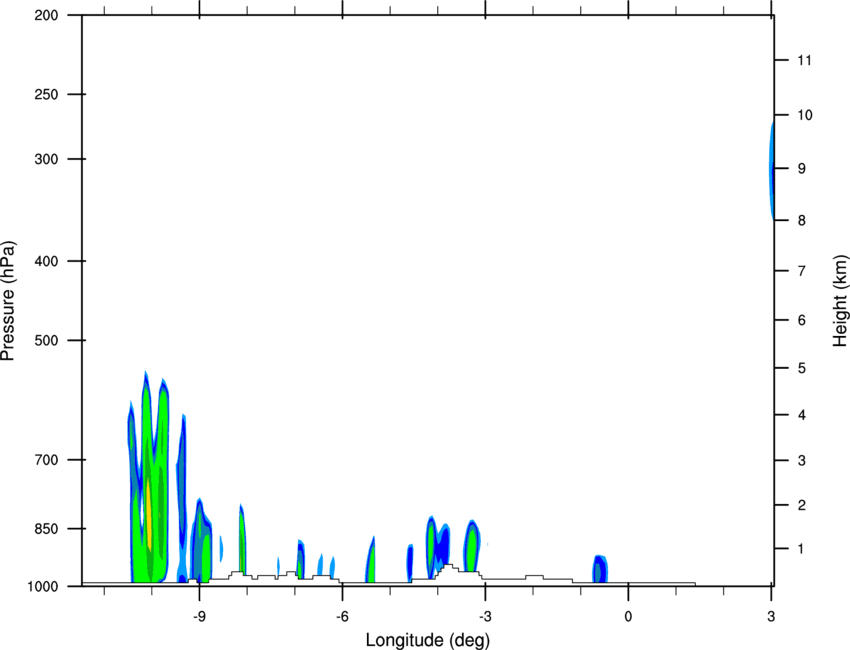Image resolution: width=850 pixels, height=650 pixels.
Task: Click the 11 km height tick label
Action: pyautogui.click(x=804, y=60)
